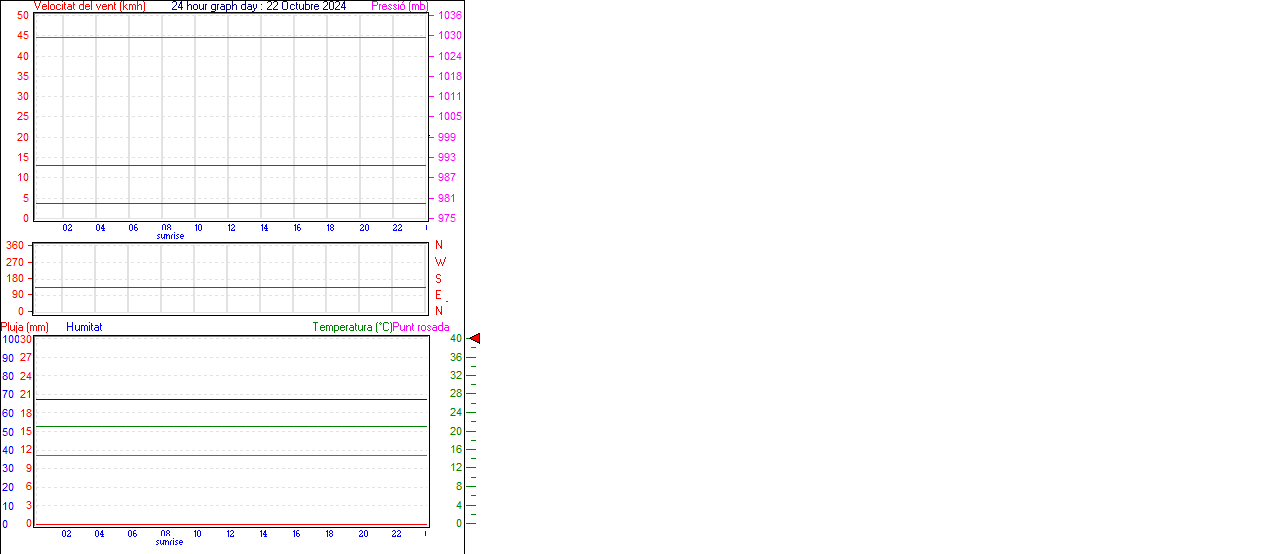The width and height of the screenshot is (1280, 554).
Task: Select the green temperature line in bottom chart
Action: point(230,426)
